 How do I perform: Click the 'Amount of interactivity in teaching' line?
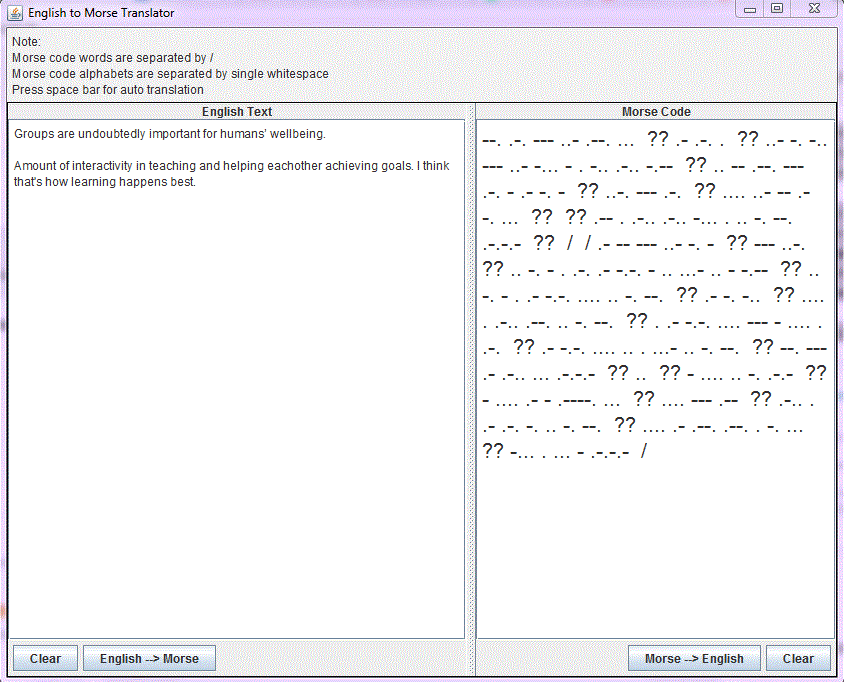pyautogui.click(x=231, y=166)
